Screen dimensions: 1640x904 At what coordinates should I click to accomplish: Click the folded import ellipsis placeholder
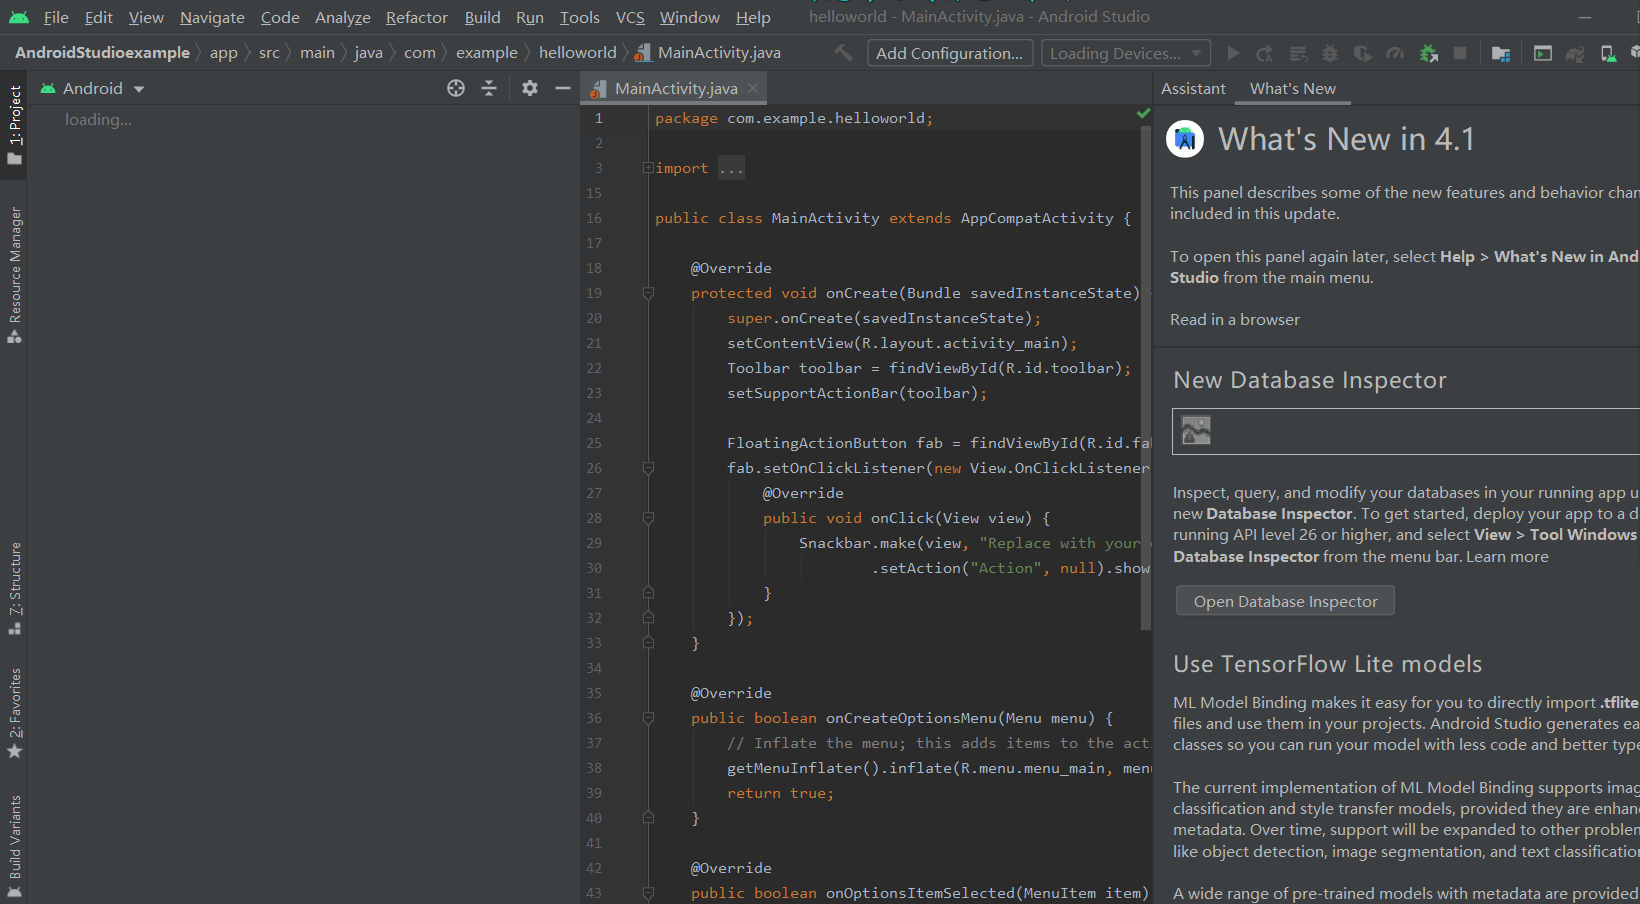point(731,168)
